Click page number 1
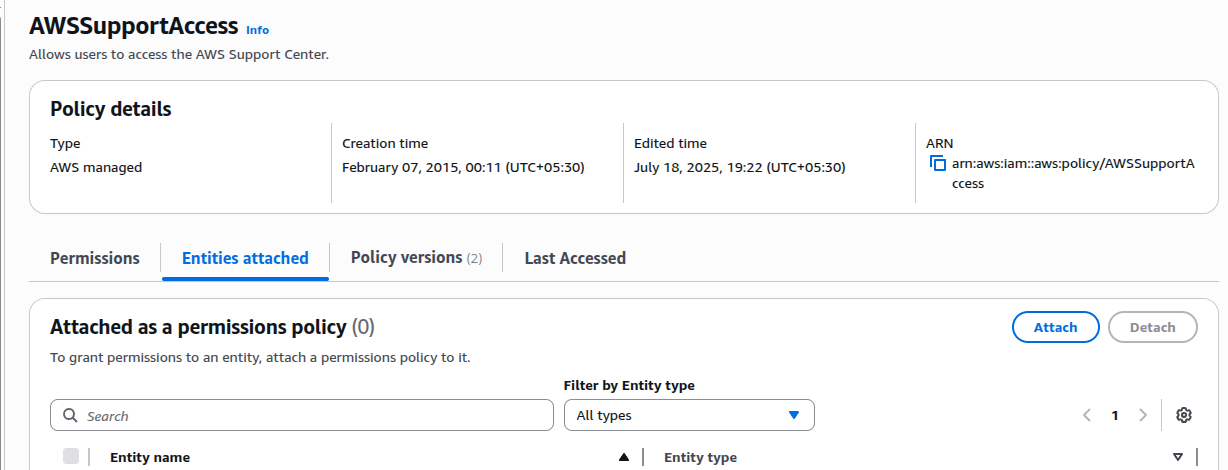1228x470 pixels. click(x=1115, y=415)
